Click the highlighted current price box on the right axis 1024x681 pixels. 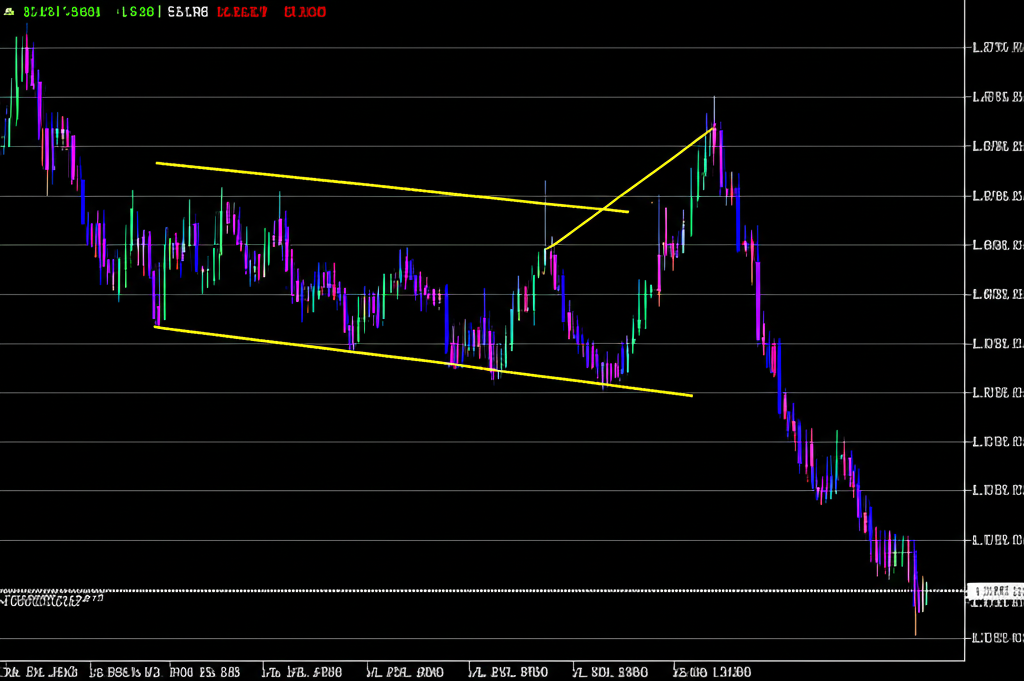coord(995,591)
